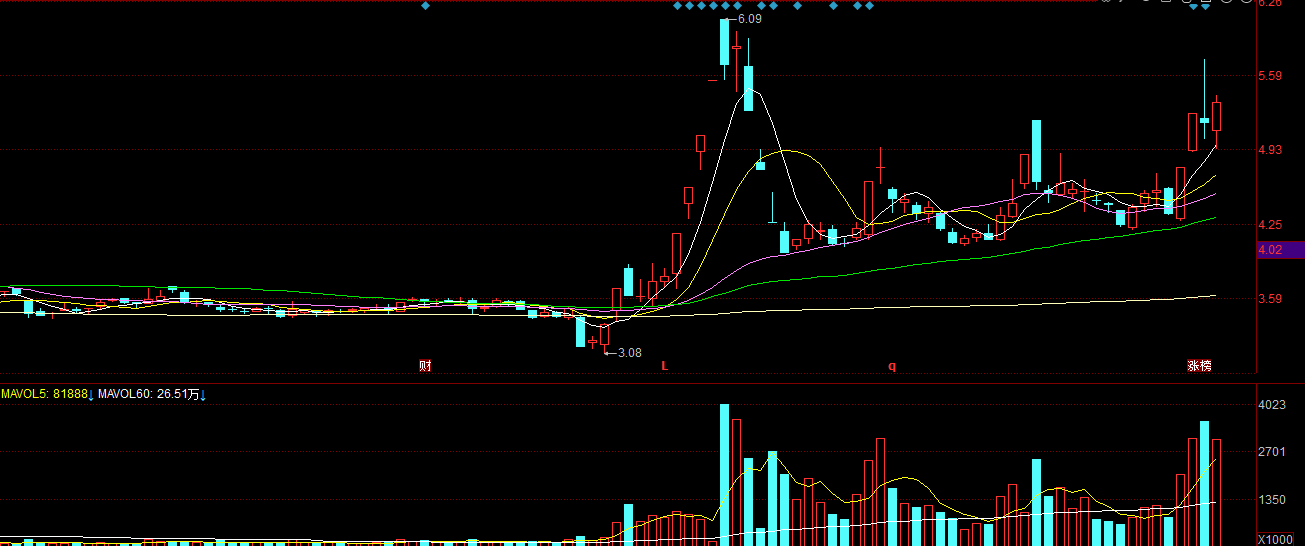This screenshot has width=1305, height=546.
Task: Select the cyan candlestick at 3.08 low
Action: 580,332
